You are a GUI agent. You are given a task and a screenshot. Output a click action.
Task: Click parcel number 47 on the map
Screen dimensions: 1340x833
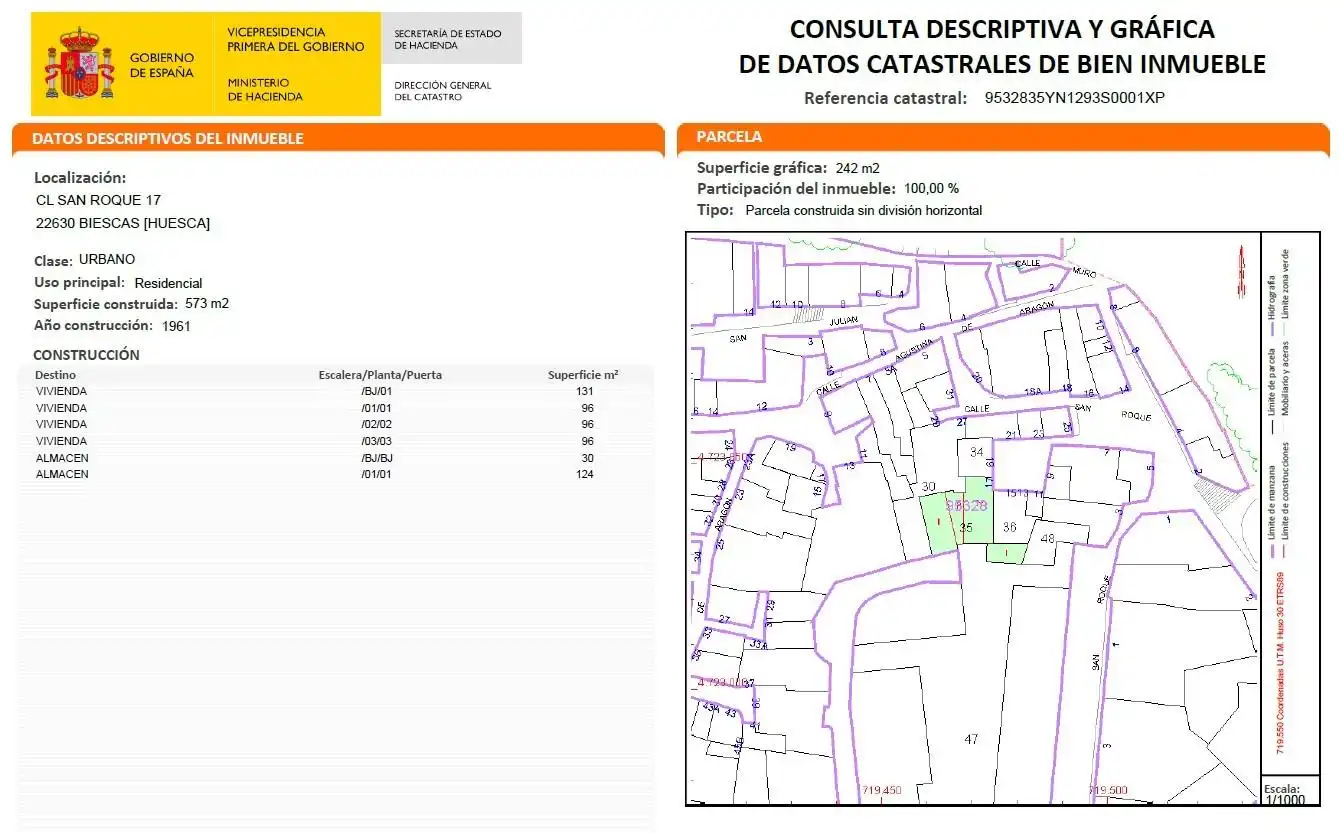[971, 739]
